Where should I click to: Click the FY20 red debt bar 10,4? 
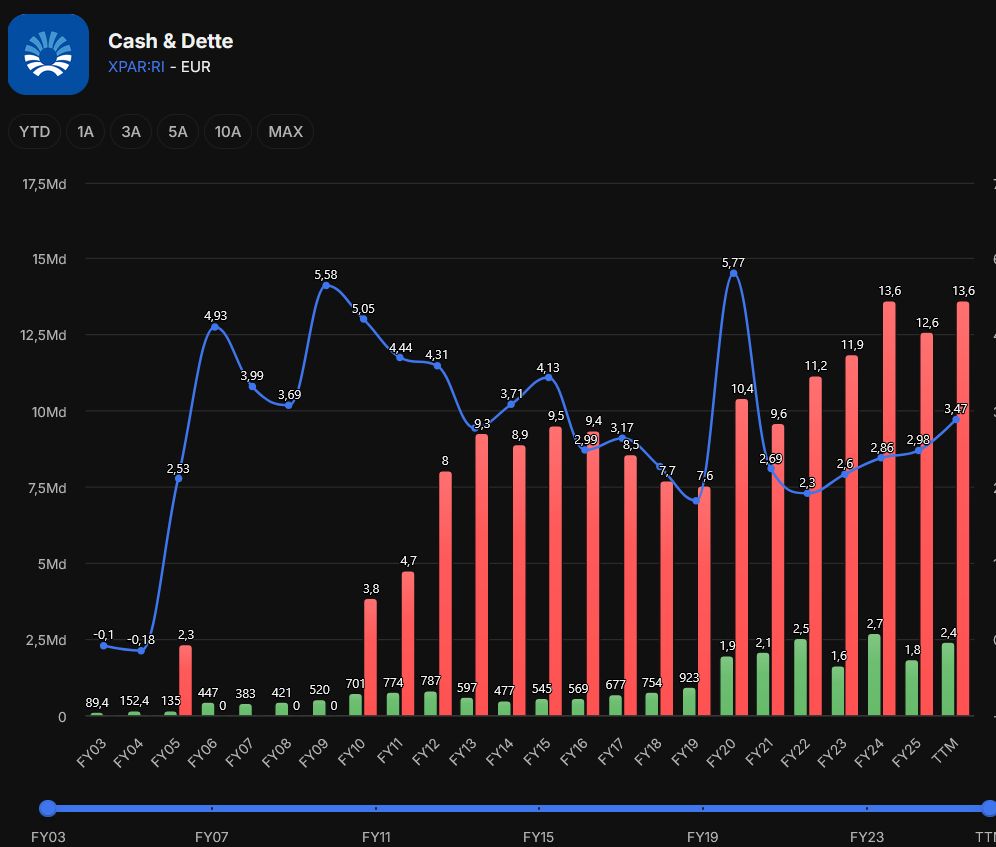[x=741, y=557]
